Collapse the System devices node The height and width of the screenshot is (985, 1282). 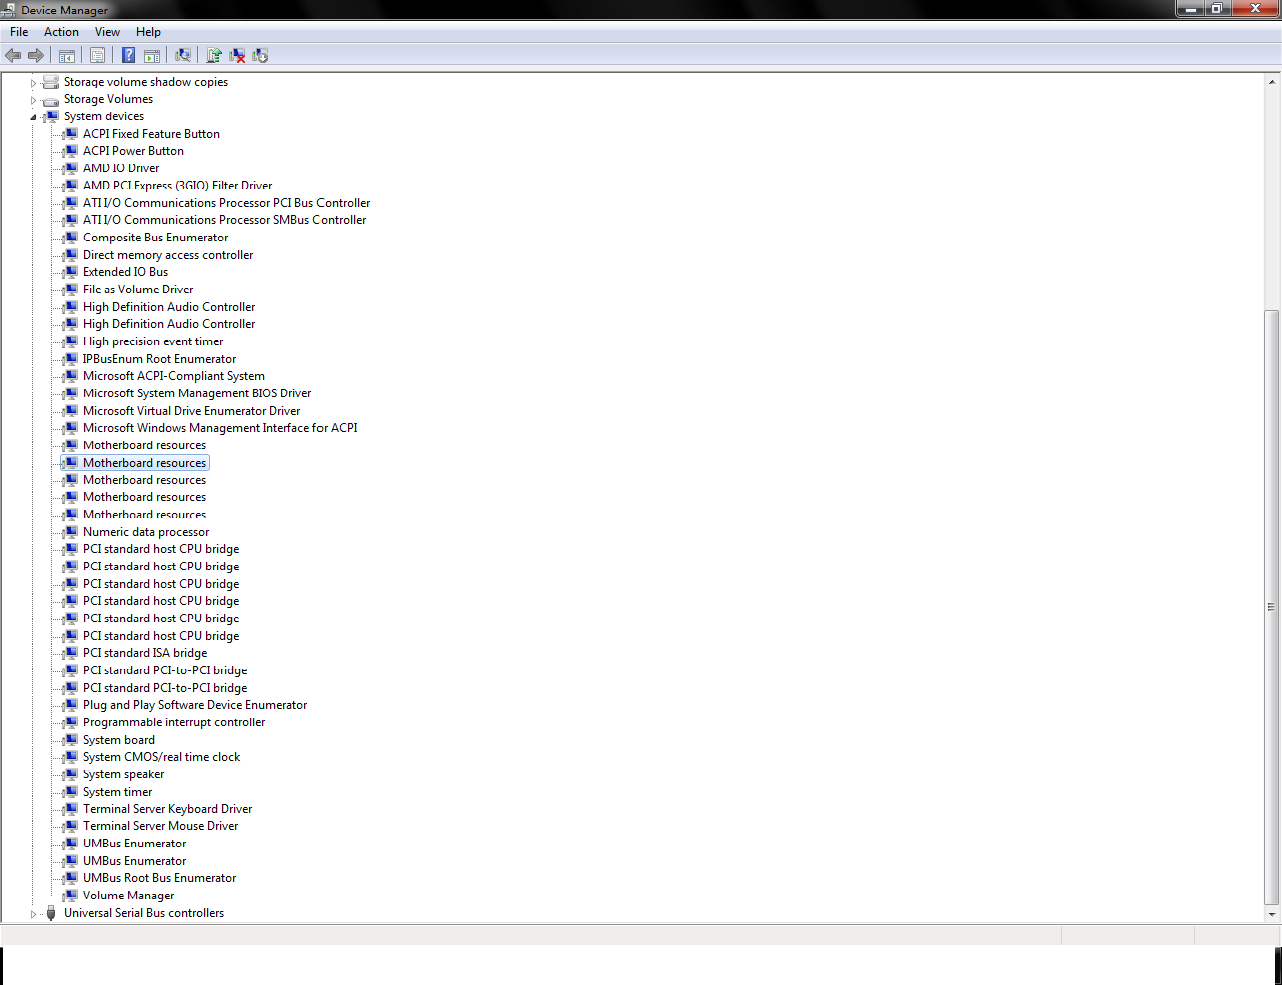33,117
